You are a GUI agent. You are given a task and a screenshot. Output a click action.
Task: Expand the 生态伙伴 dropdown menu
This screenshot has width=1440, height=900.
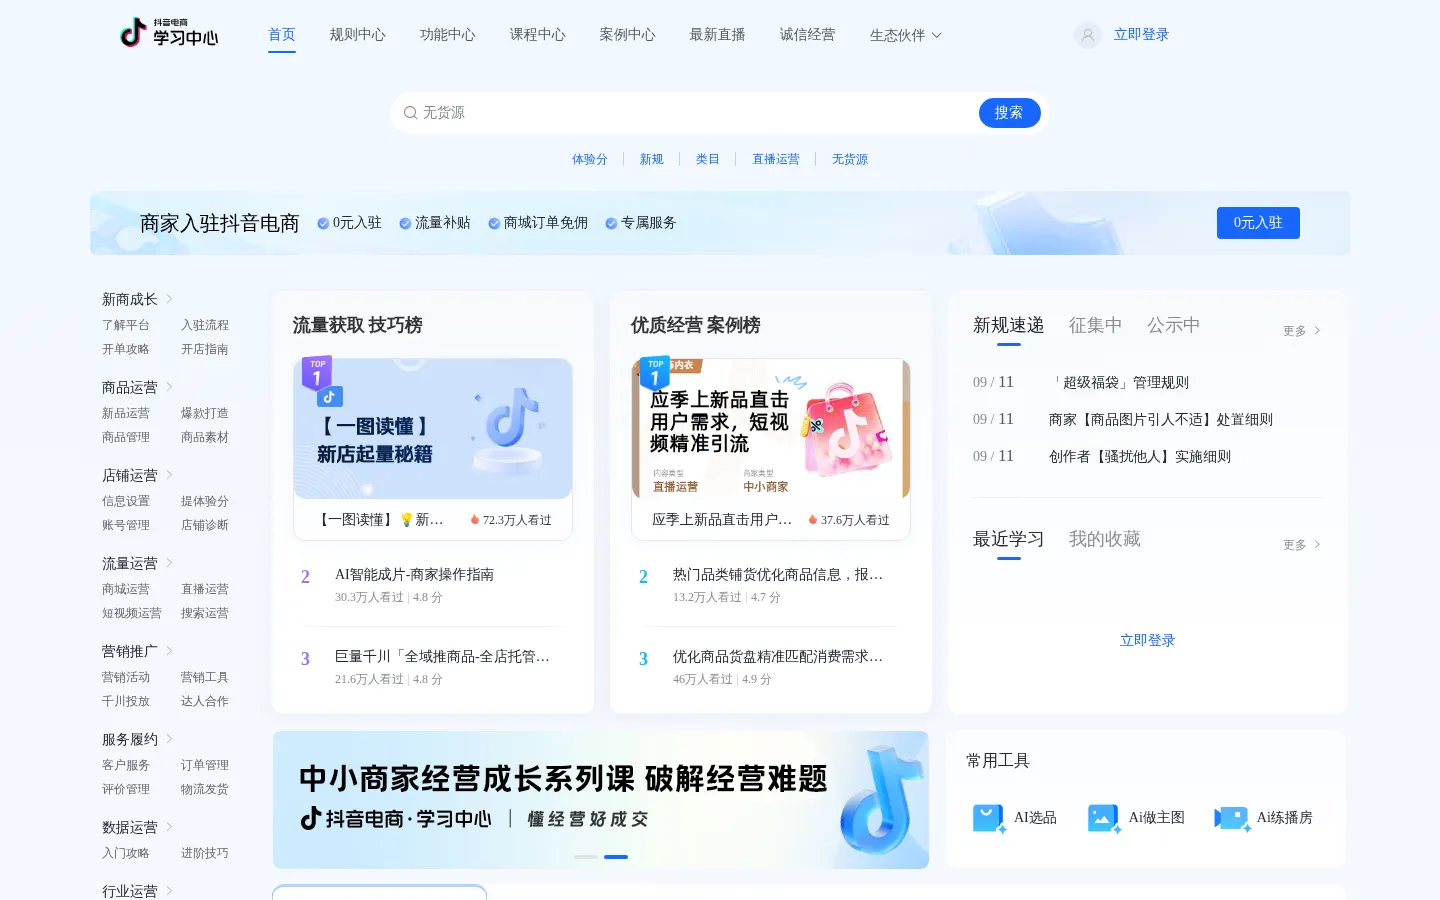coord(906,35)
